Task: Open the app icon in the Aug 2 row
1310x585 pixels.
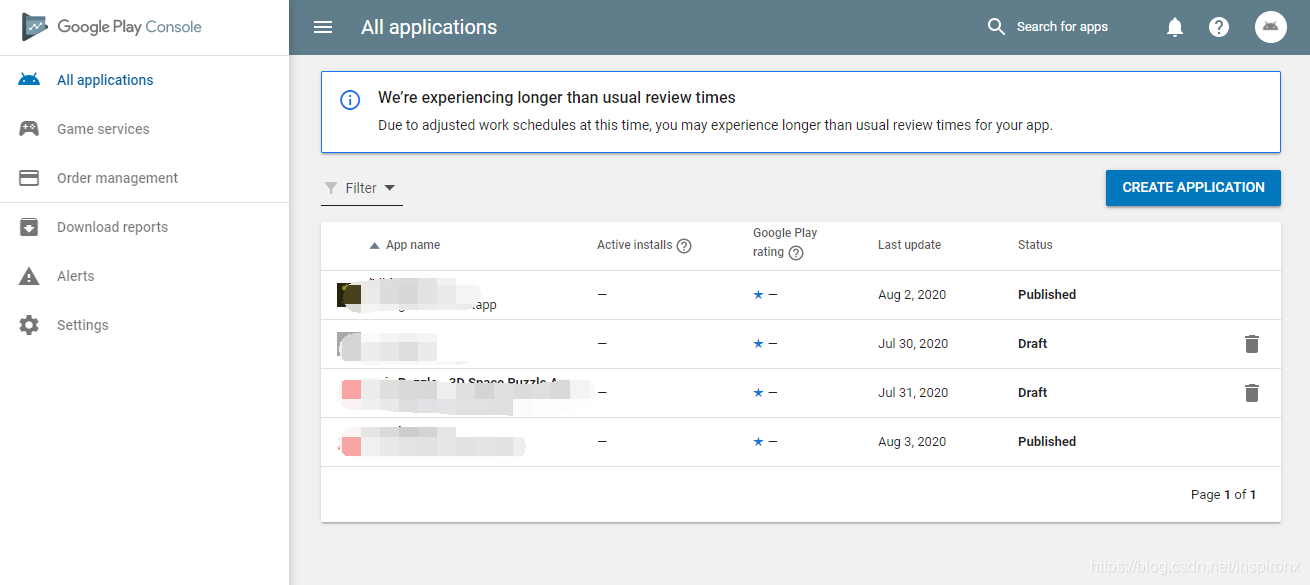Action: point(349,295)
